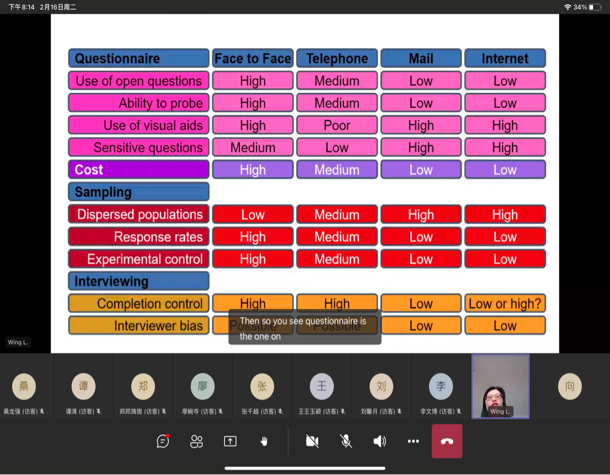Select the participant avatar 王
The height and width of the screenshot is (475, 610).
[321, 386]
